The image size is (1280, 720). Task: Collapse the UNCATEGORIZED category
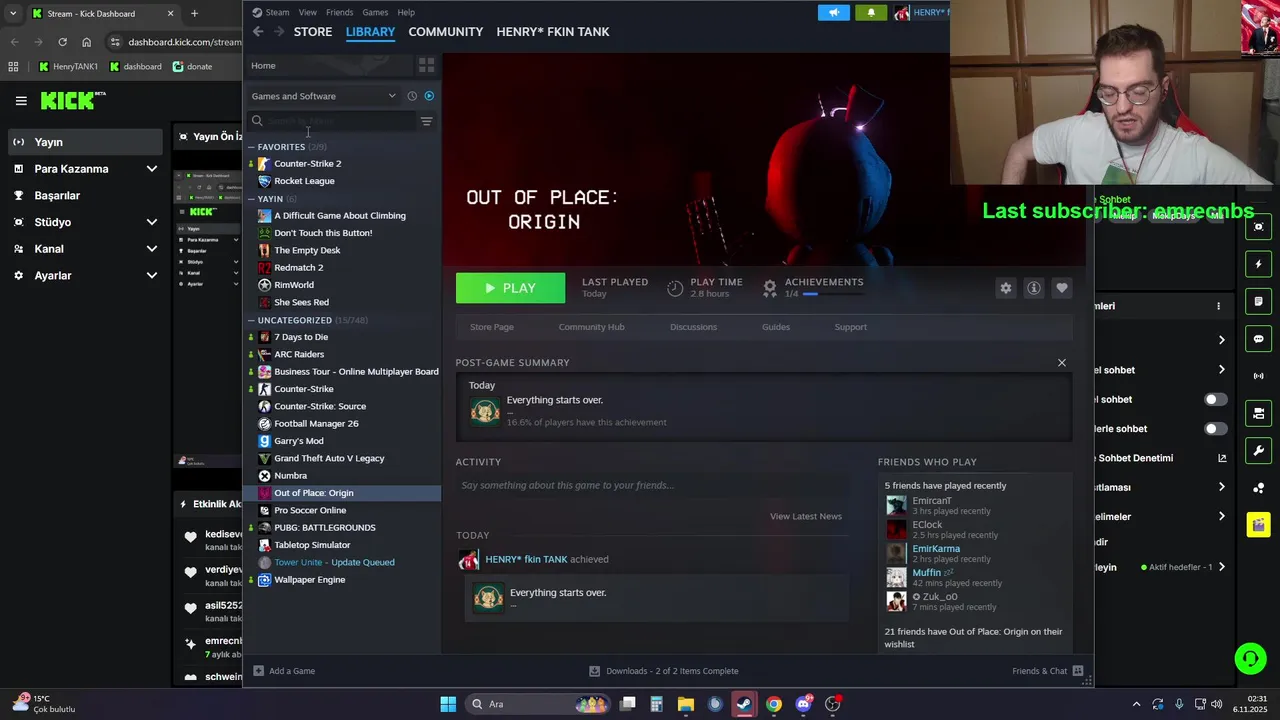(x=251, y=320)
